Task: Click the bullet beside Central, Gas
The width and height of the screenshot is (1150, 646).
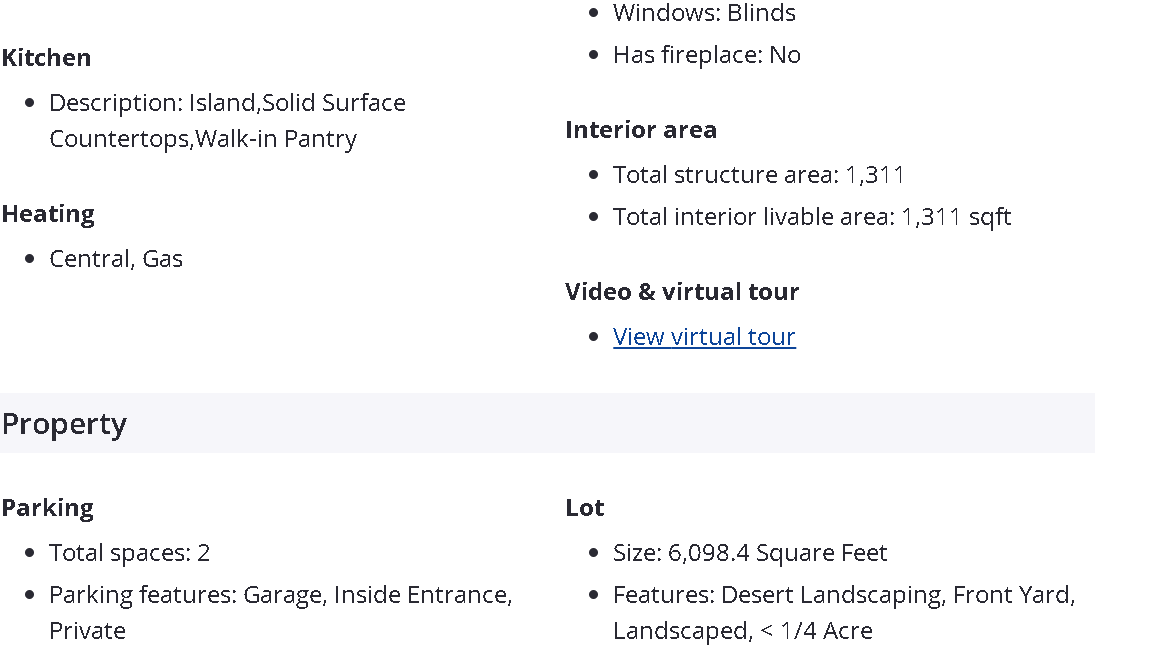Action: click(x=30, y=259)
